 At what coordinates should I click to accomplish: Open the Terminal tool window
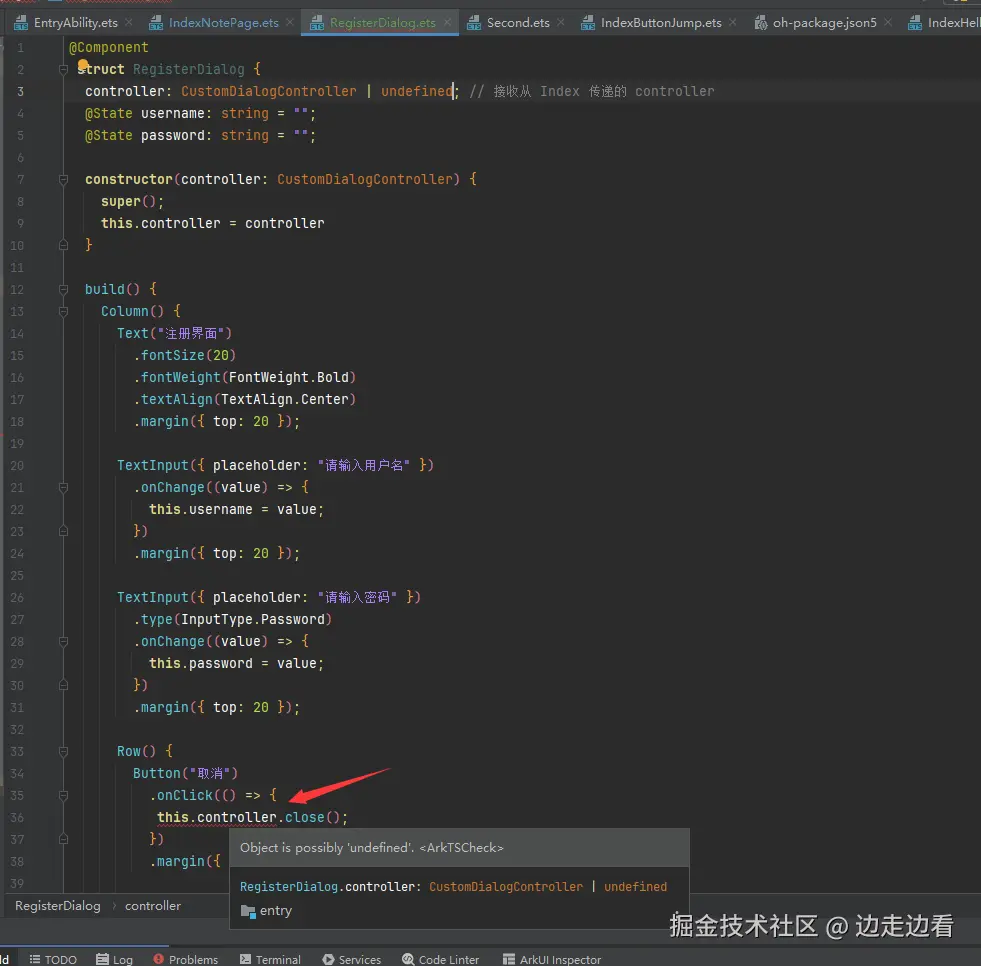coord(270,959)
